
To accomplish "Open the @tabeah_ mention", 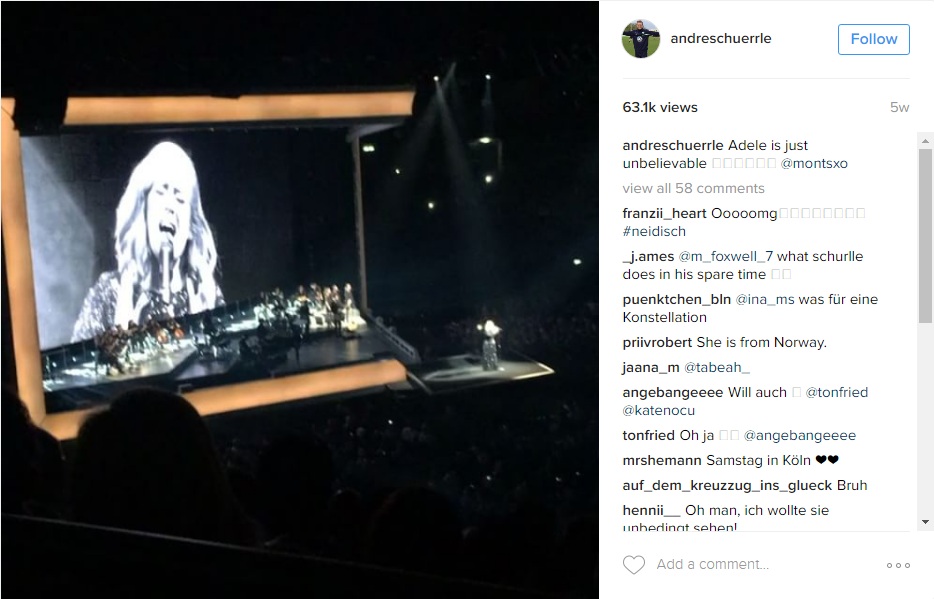I will pyautogui.click(x=717, y=367).
